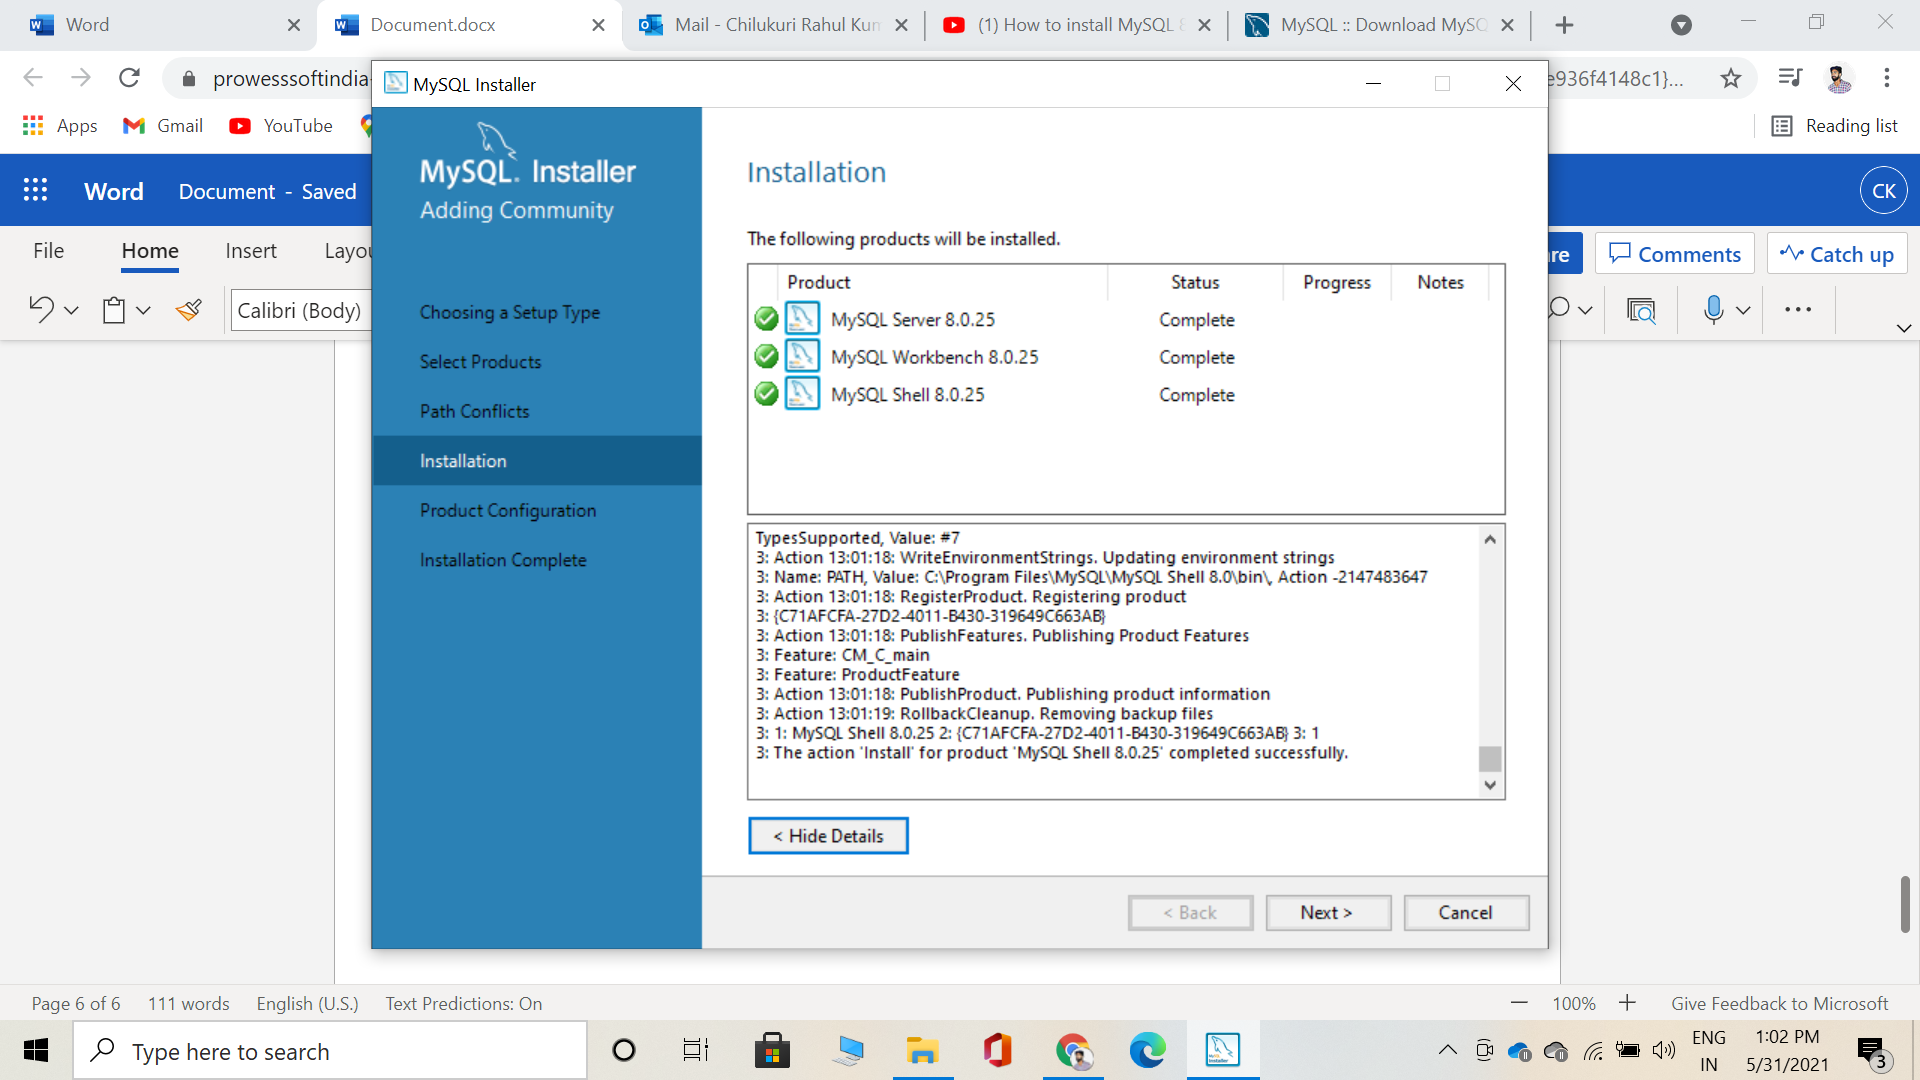Click Cancel in MySQL Installer
Image resolution: width=1920 pixels, height=1080 pixels.
point(1465,912)
